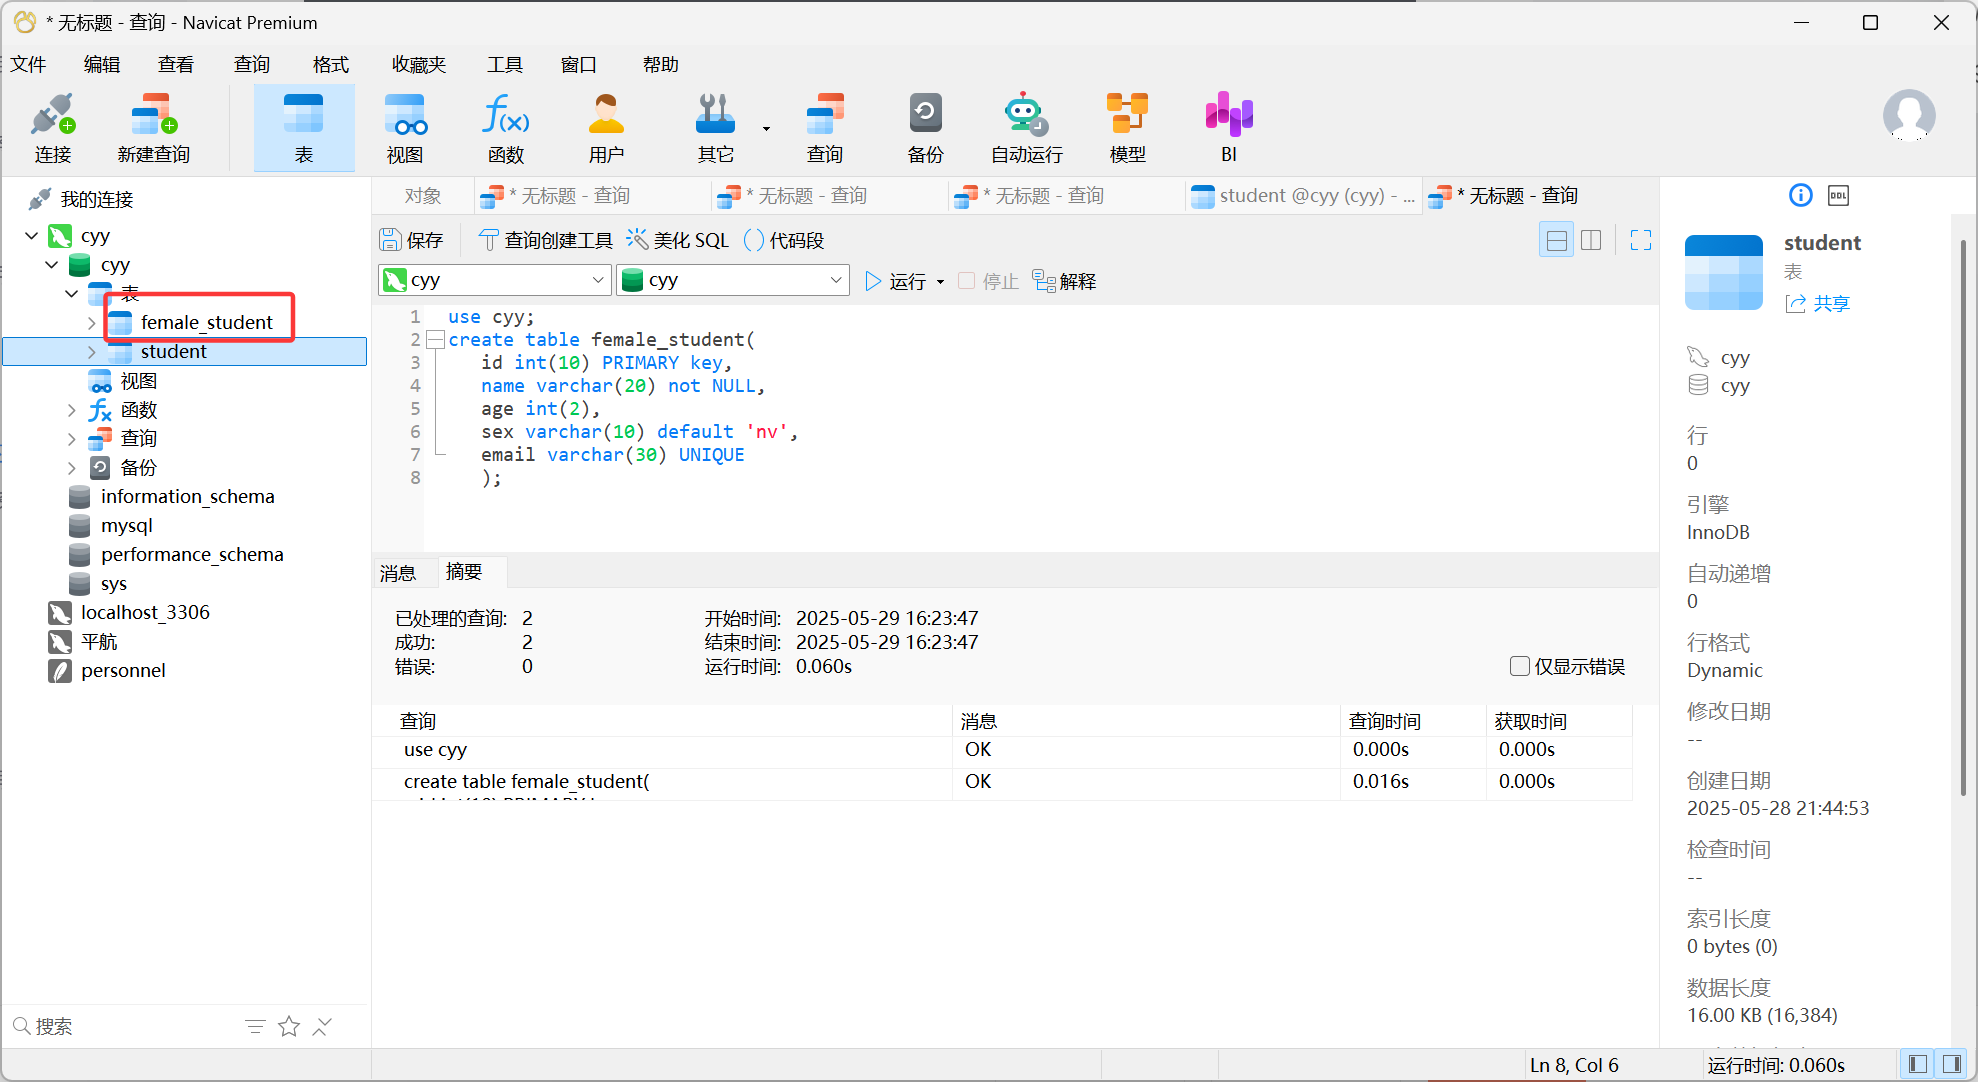Click the DDL icon in info panel
Image resolution: width=1978 pixels, height=1082 pixels.
(1838, 196)
